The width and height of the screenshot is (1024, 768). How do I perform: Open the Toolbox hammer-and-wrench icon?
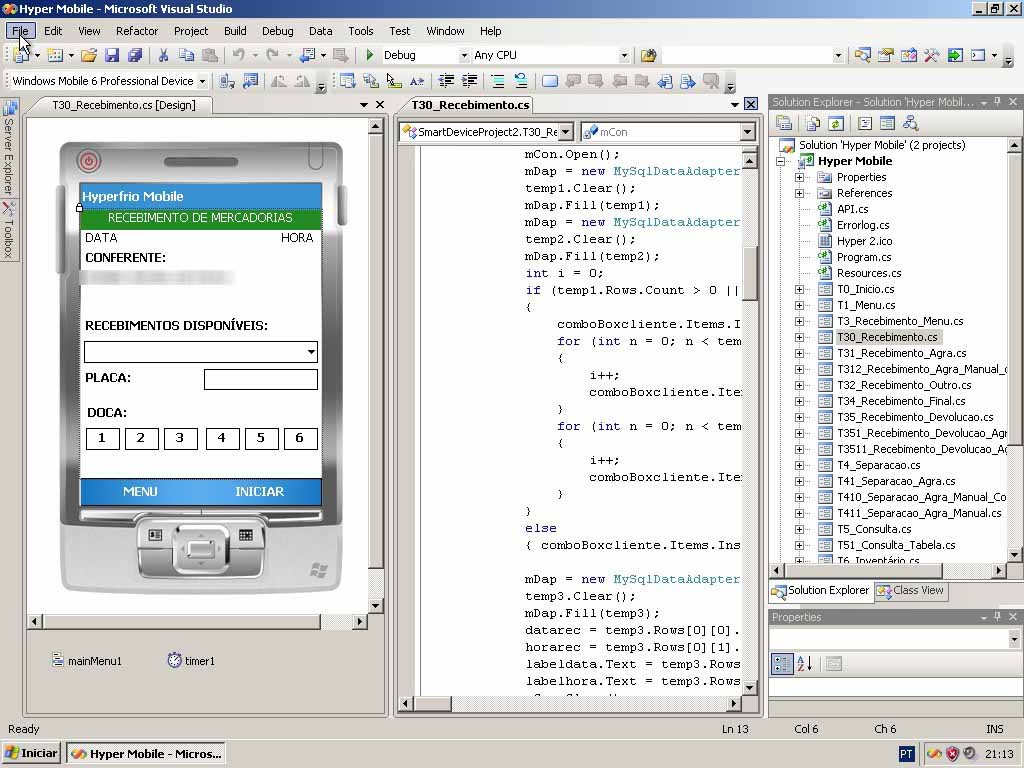click(x=931, y=56)
